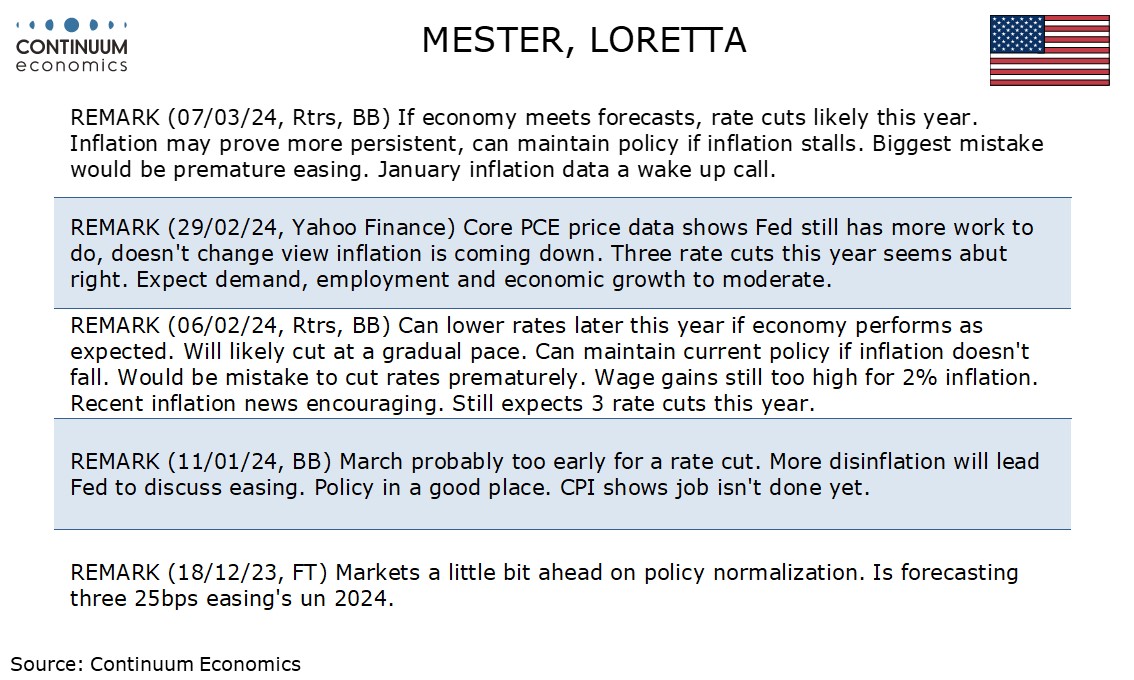The height and width of the screenshot is (680, 1134).
Task: Click the word 'economics' under the Continuum logo
Action: 72,65
